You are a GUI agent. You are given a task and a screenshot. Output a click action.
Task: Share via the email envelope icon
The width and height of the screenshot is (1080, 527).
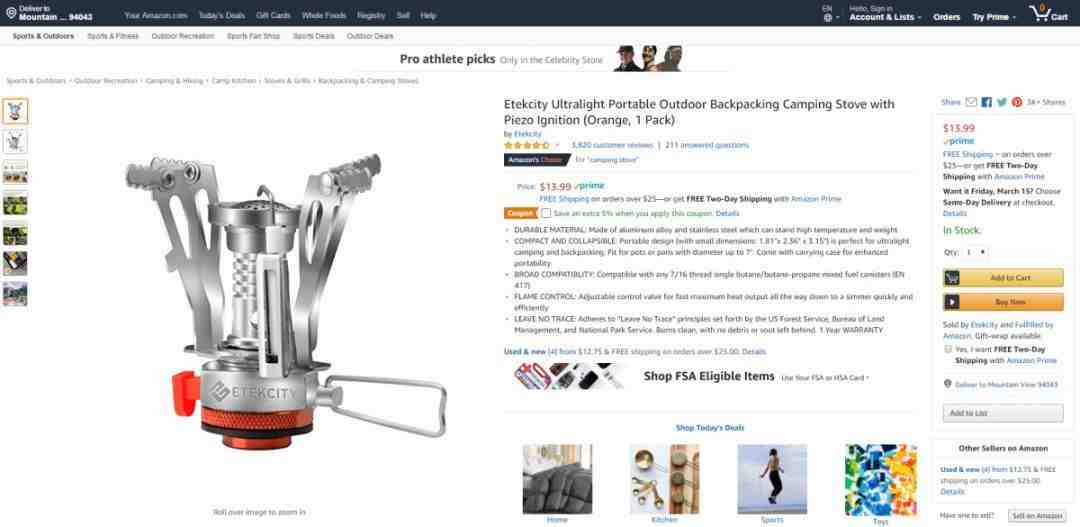971,102
